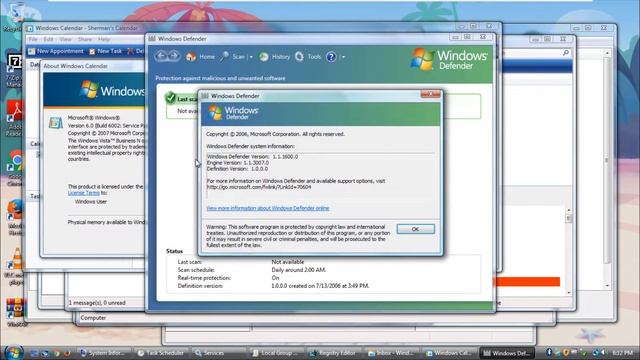Switch to System Information taskbar button
This screenshot has height=360, width=640.
tap(103, 353)
